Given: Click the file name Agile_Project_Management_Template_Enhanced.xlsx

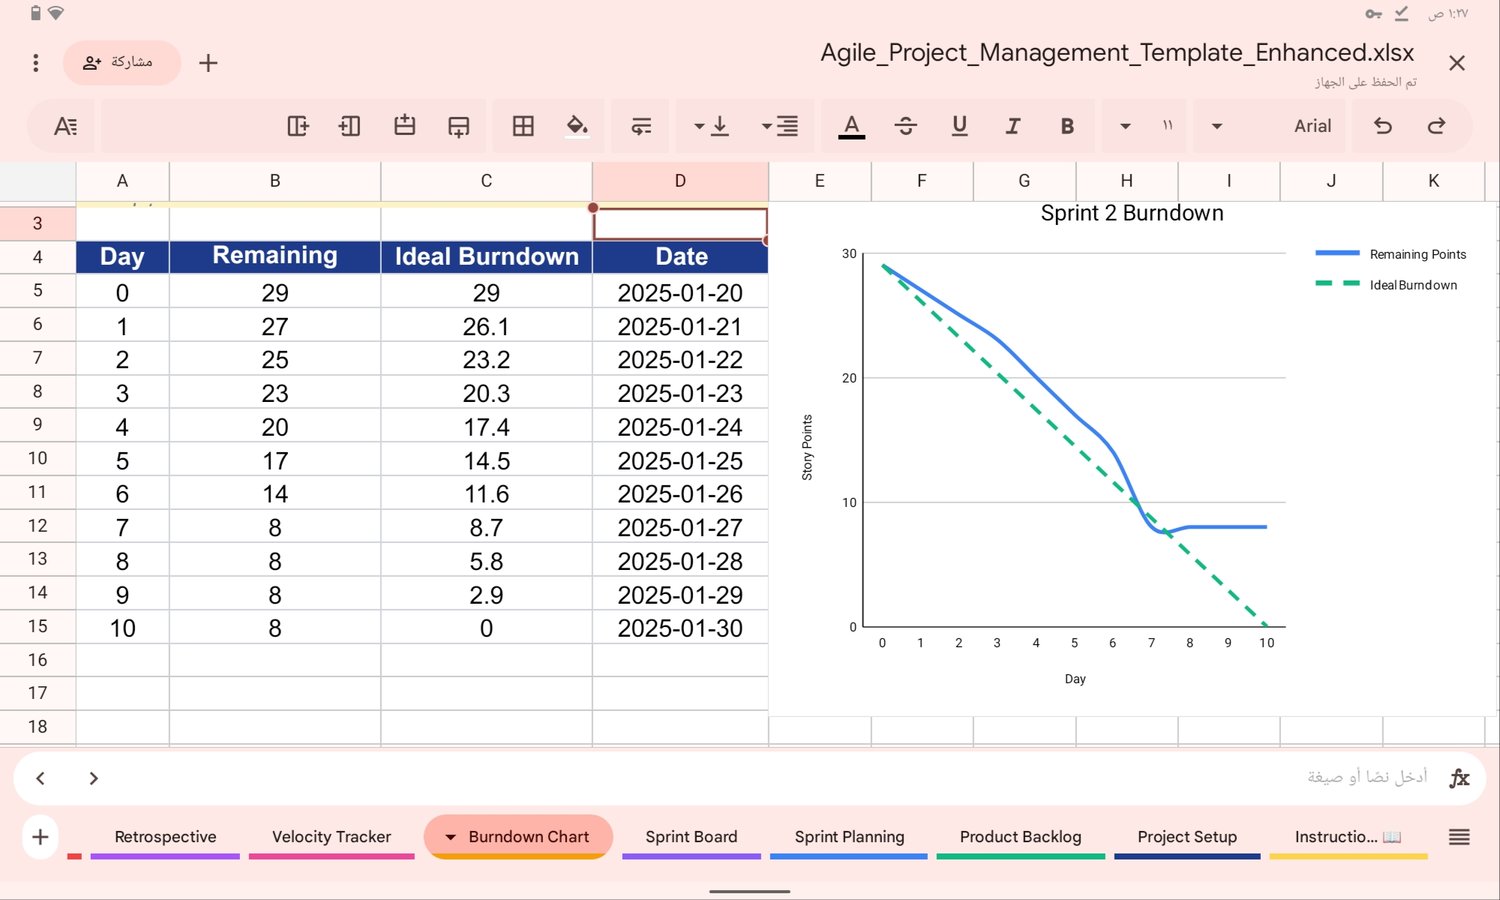Looking at the screenshot, I should (x=1117, y=53).
